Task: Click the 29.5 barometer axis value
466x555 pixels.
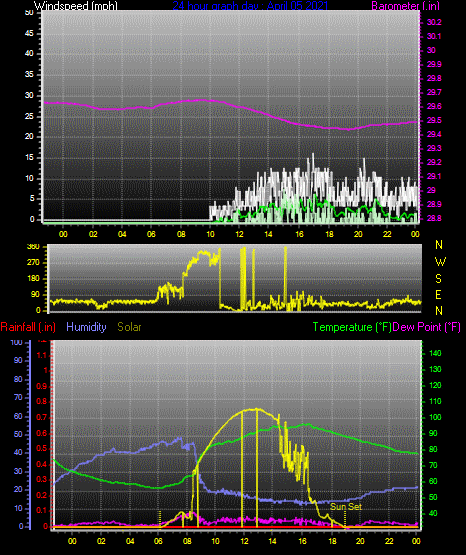Action: click(434, 120)
